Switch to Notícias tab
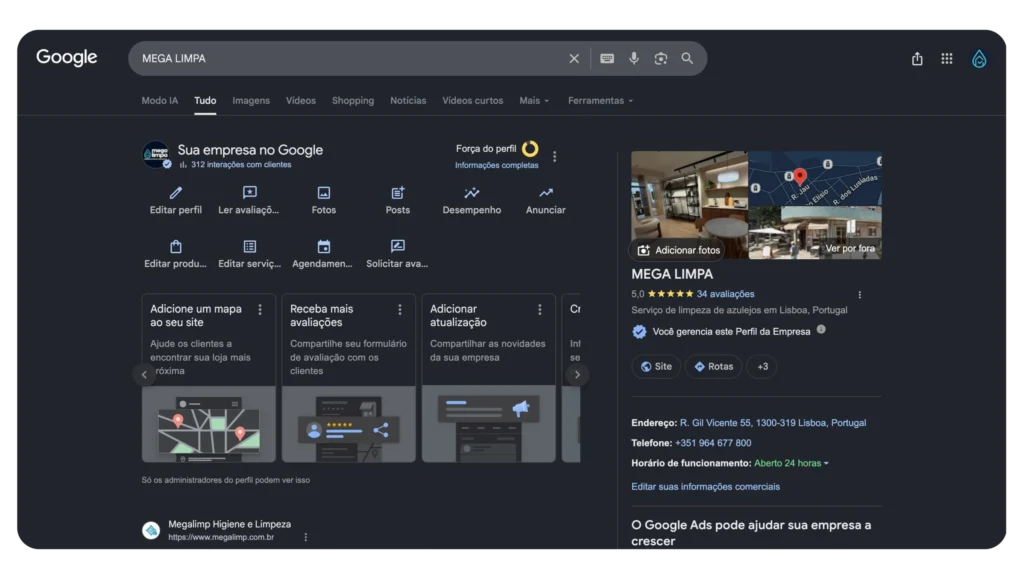This screenshot has height=579, width=1024. click(x=408, y=101)
